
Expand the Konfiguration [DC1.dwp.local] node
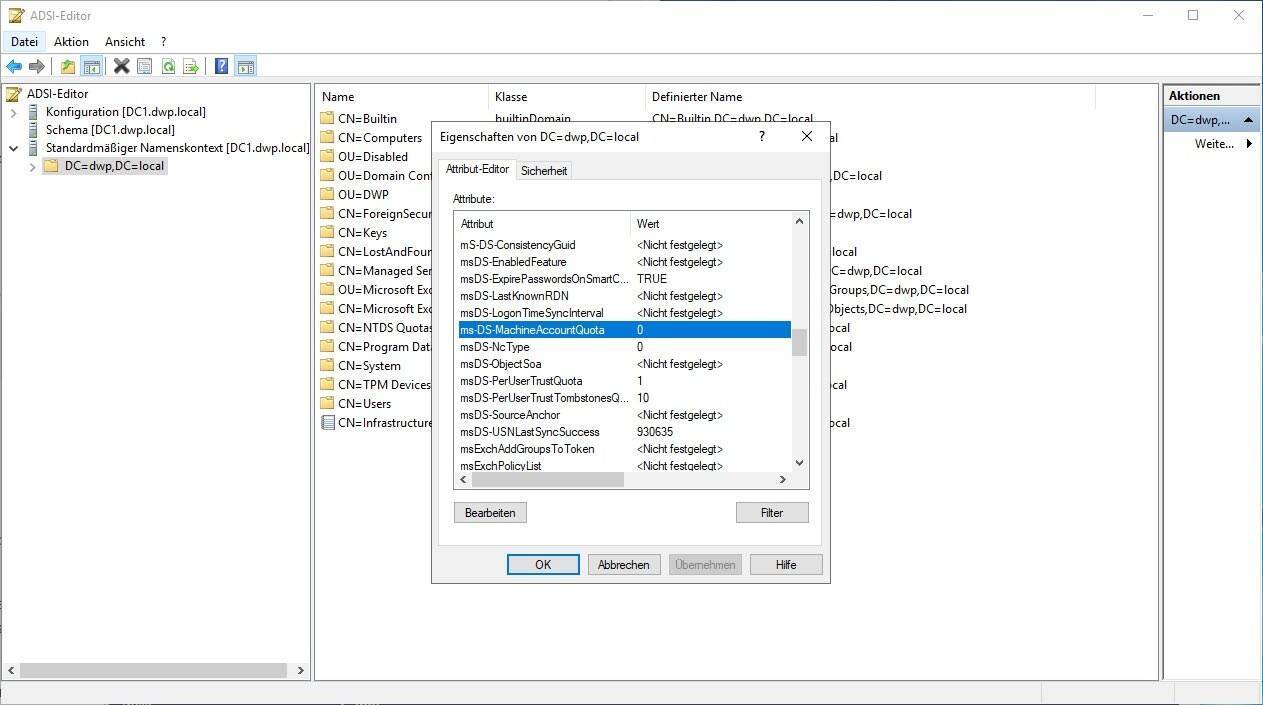(14, 112)
